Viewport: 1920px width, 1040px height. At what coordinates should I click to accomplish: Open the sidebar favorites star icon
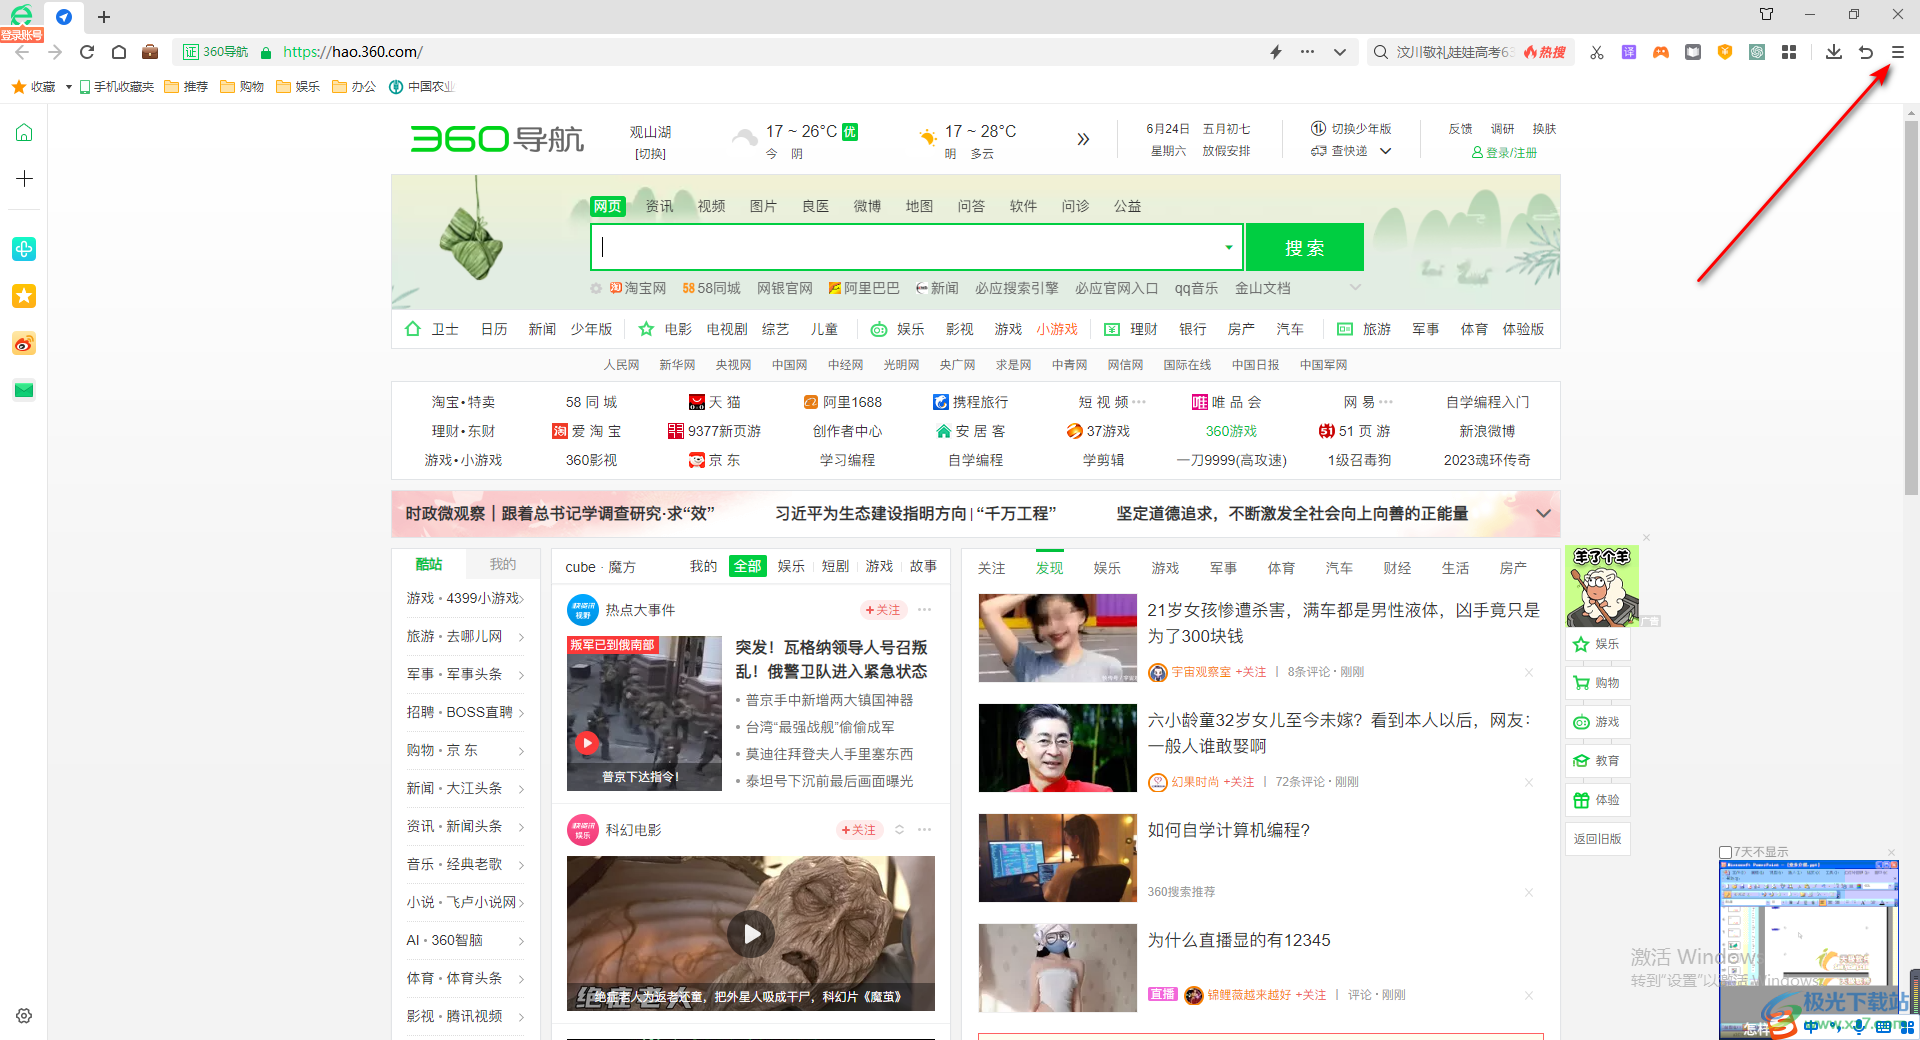click(x=24, y=296)
